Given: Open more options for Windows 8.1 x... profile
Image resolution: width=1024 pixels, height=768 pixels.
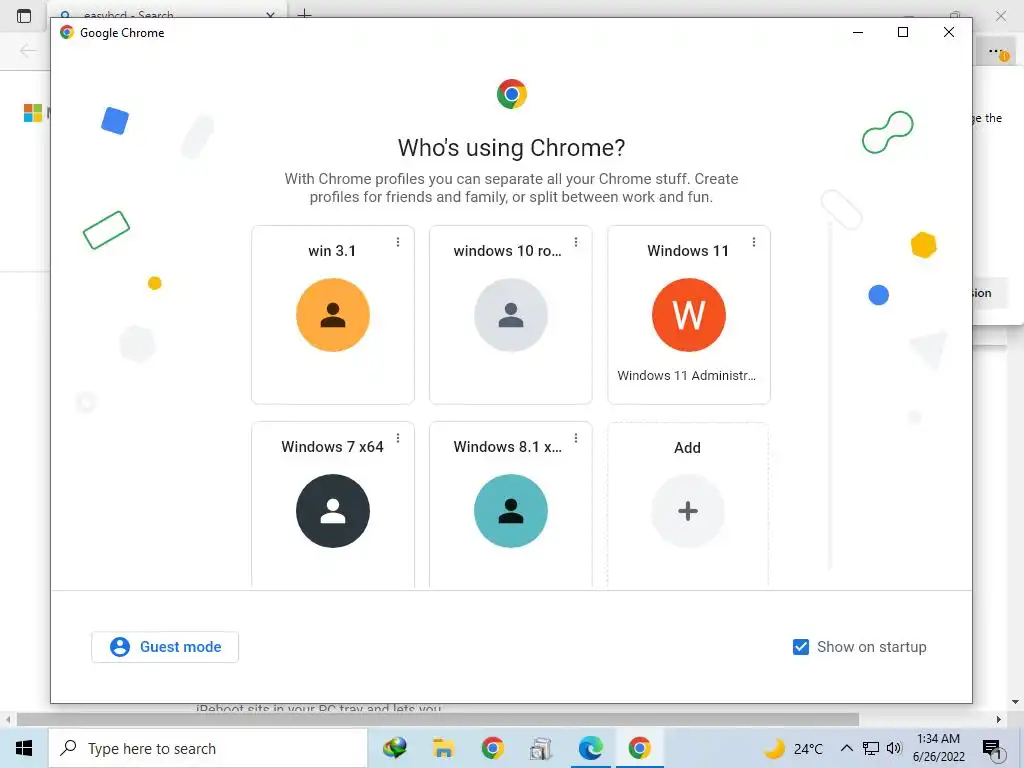Looking at the screenshot, I should [x=576, y=438].
